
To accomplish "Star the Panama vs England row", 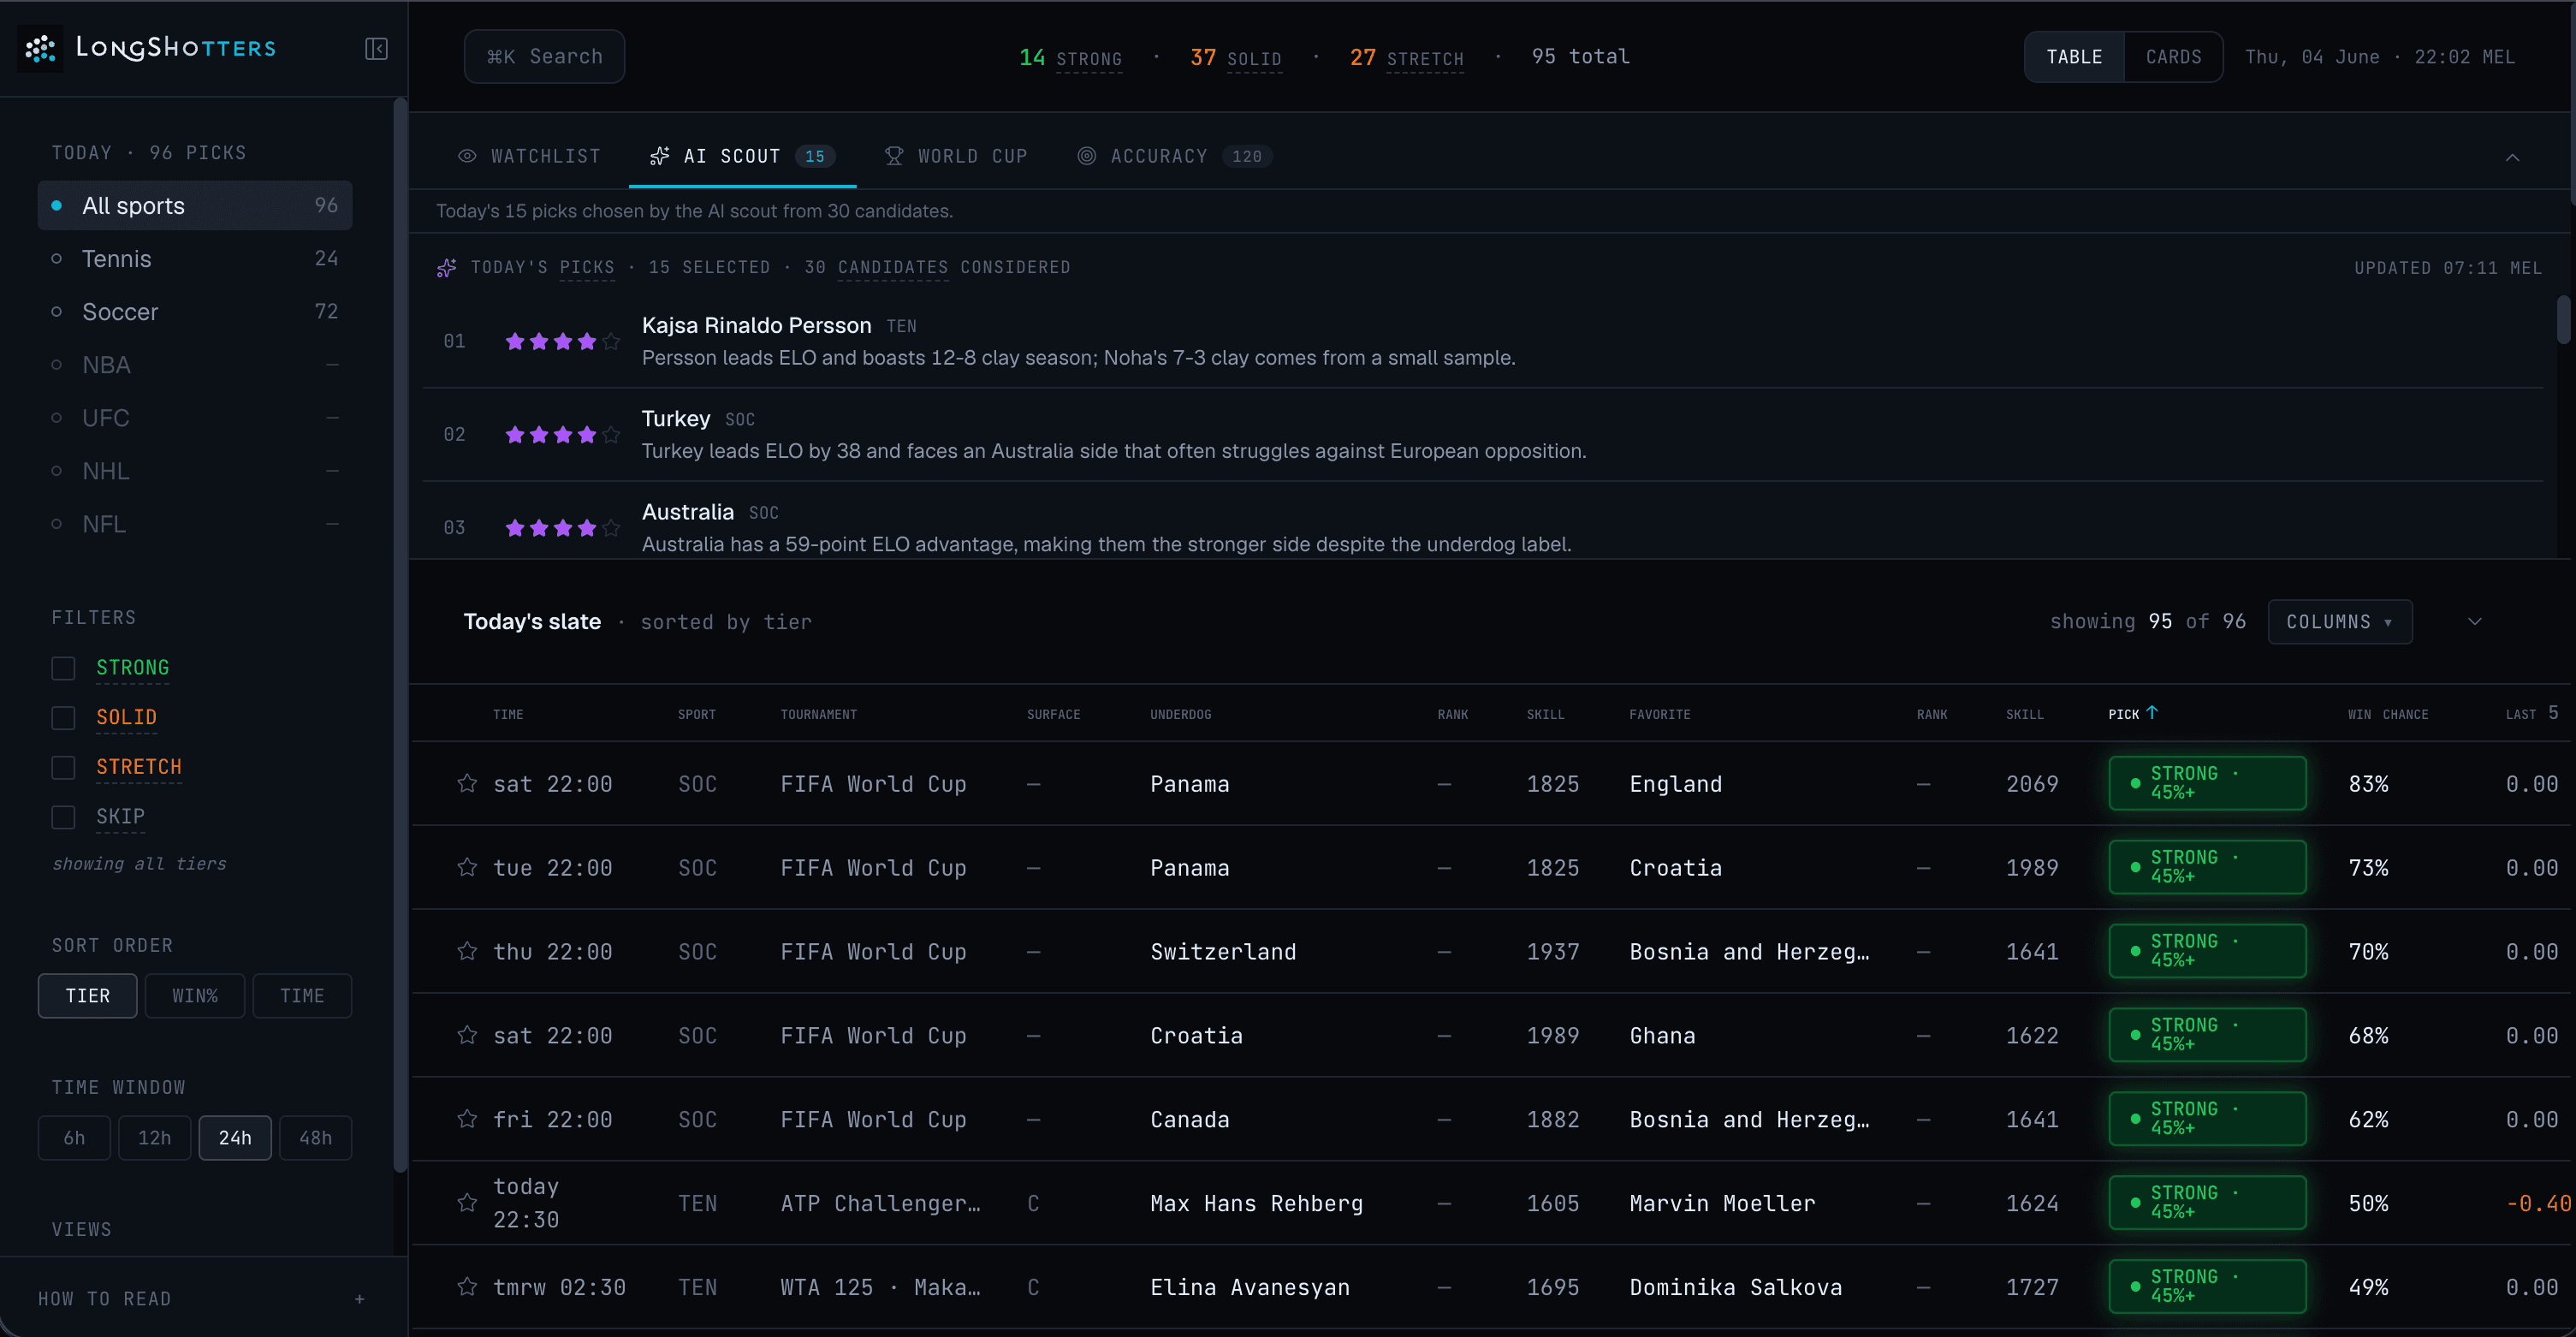I will tap(467, 783).
